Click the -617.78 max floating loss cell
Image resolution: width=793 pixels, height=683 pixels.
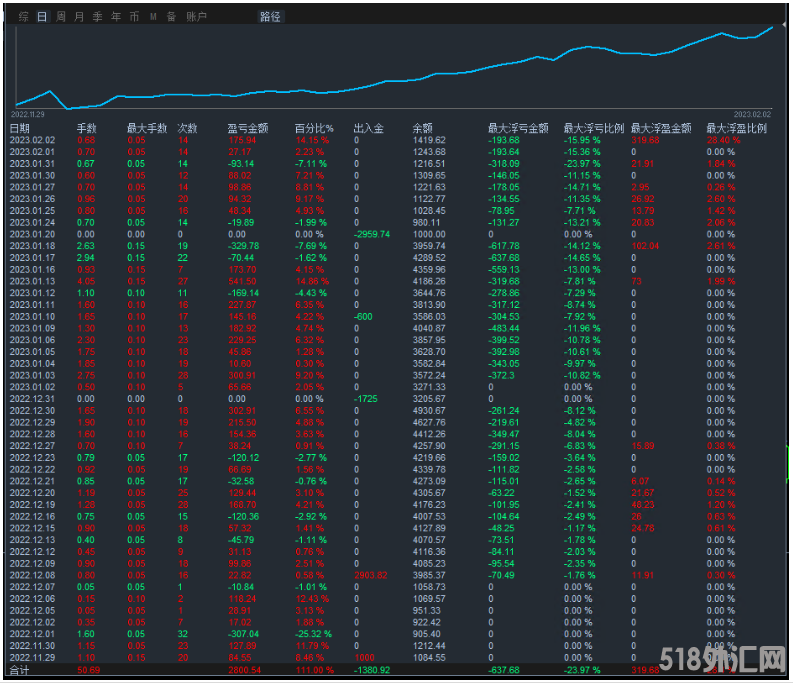(x=504, y=246)
